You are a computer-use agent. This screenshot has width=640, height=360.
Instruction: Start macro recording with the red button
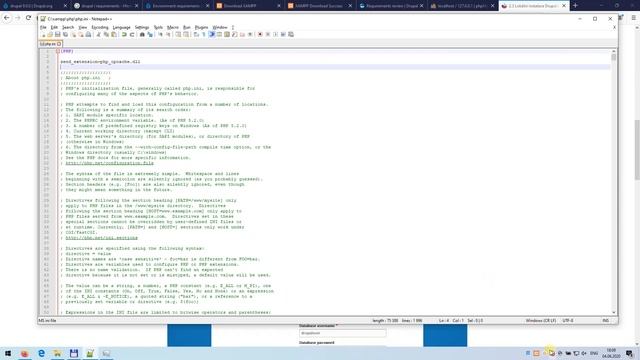pyautogui.click(x=260, y=35)
